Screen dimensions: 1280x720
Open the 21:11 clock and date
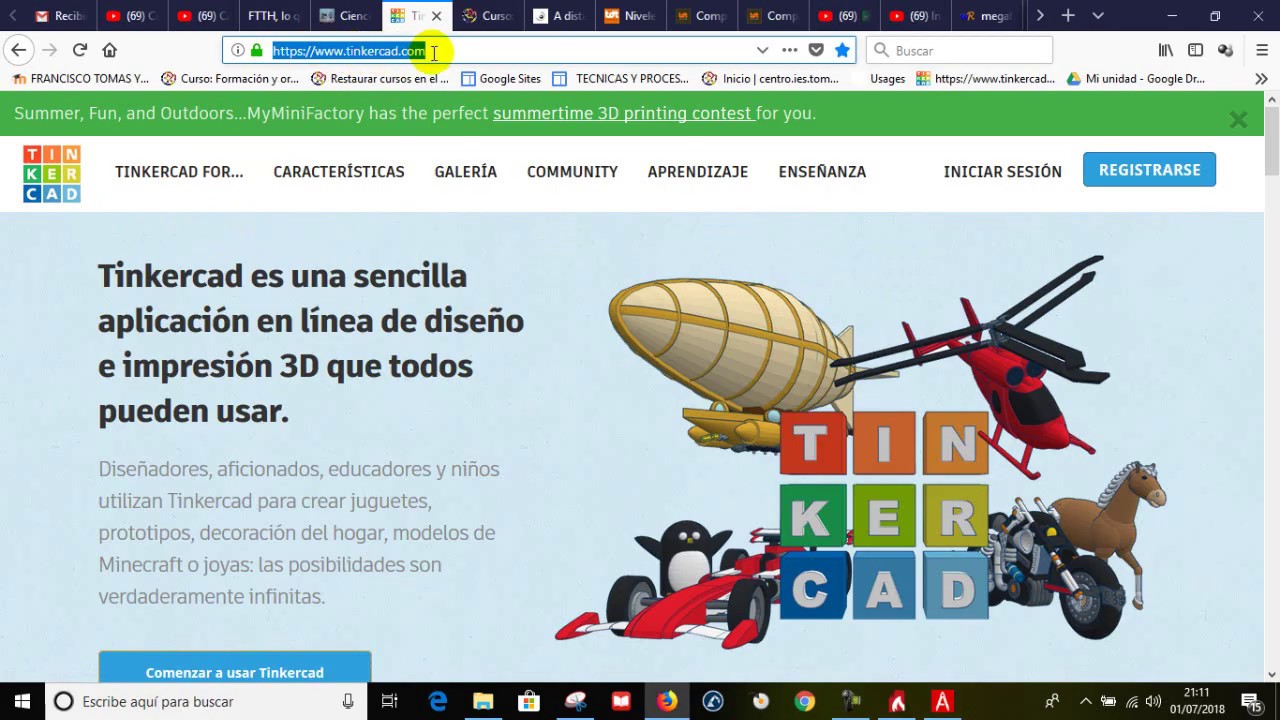pos(1198,701)
